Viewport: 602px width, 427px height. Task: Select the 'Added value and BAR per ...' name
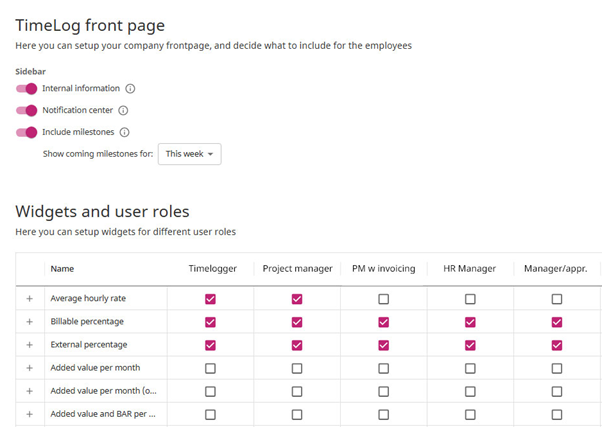point(103,414)
